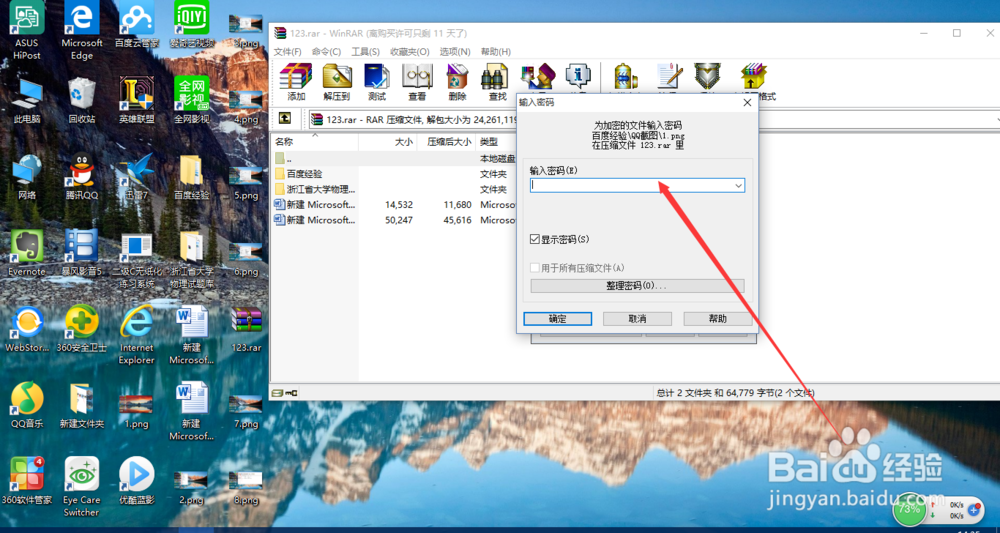Sort by the 压缩后大小 column header

[446, 142]
